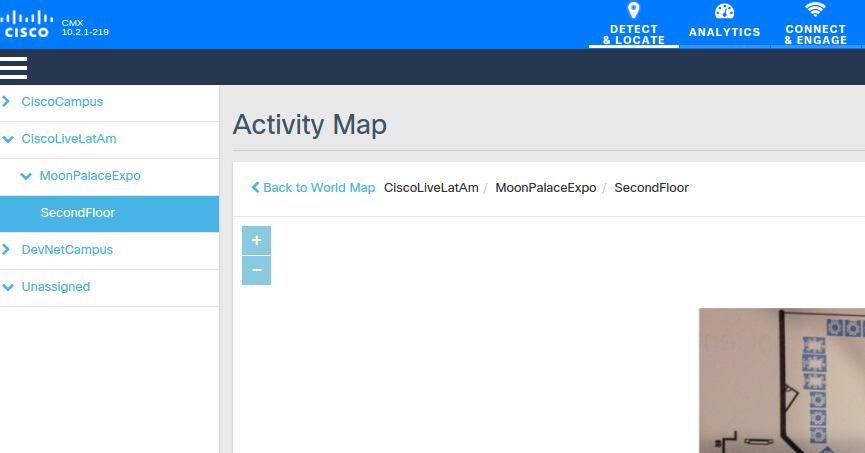Select SecondFloor in the sidebar tree
Screen dimensions: 865x453
coord(109,214)
